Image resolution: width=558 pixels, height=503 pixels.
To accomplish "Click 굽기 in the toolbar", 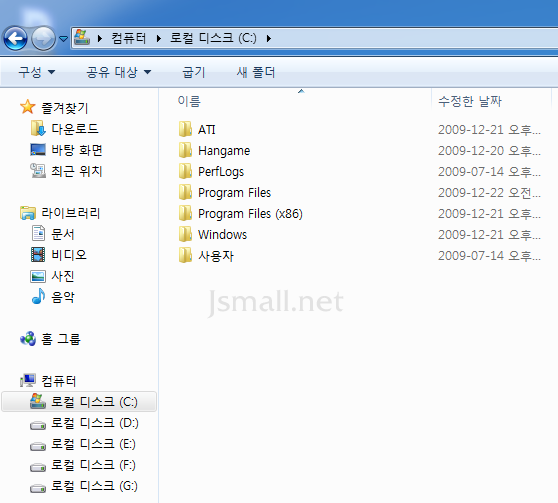I will click(x=194, y=72).
